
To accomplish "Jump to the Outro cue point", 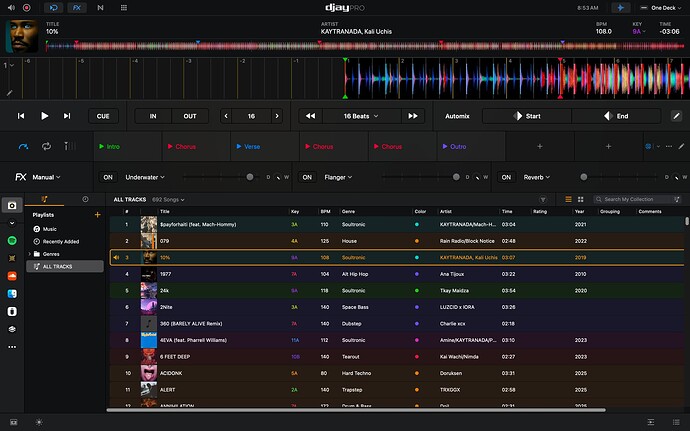I will 471,147.
